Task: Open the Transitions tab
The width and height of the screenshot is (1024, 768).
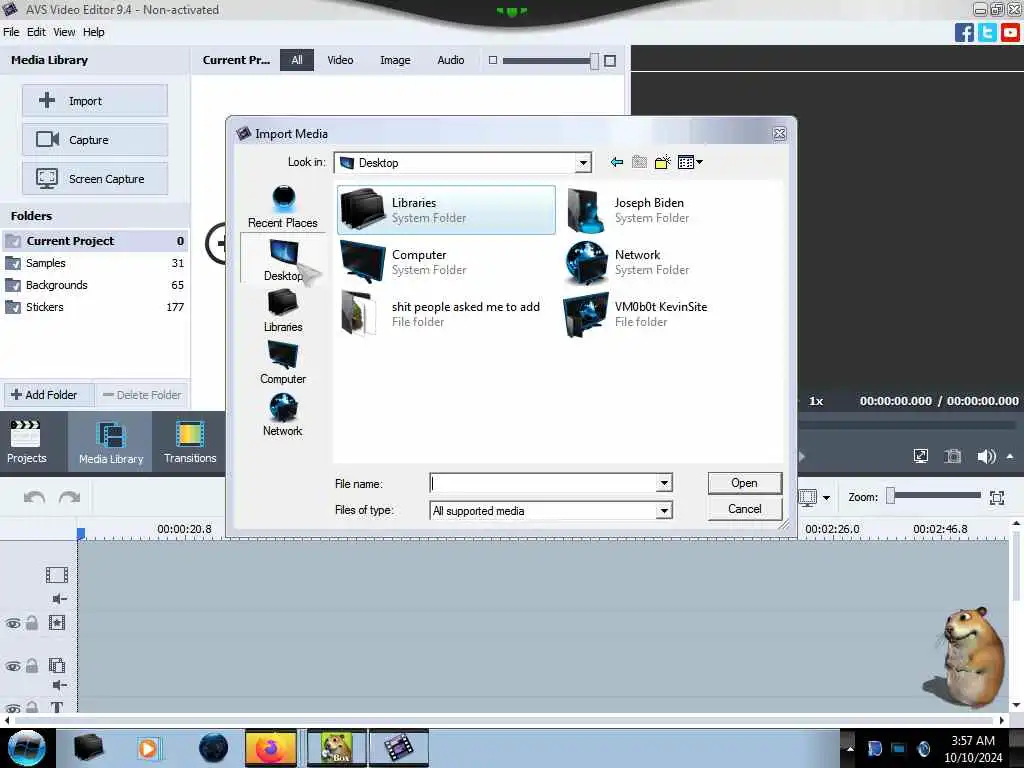Action: pos(190,441)
